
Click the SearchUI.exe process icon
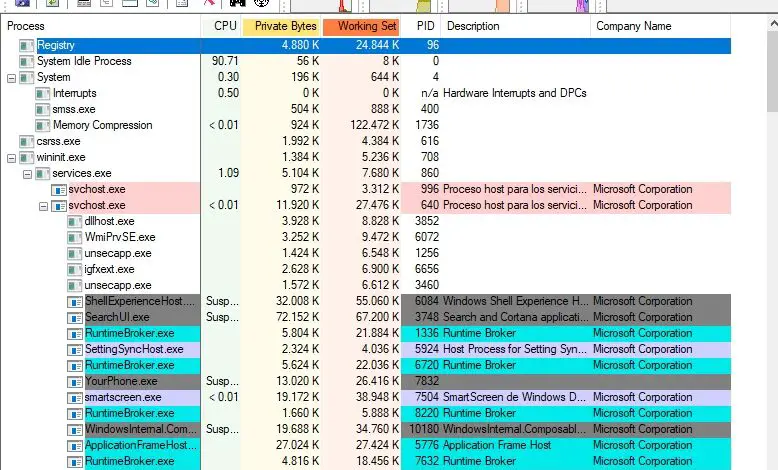click(x=74, y=317)
